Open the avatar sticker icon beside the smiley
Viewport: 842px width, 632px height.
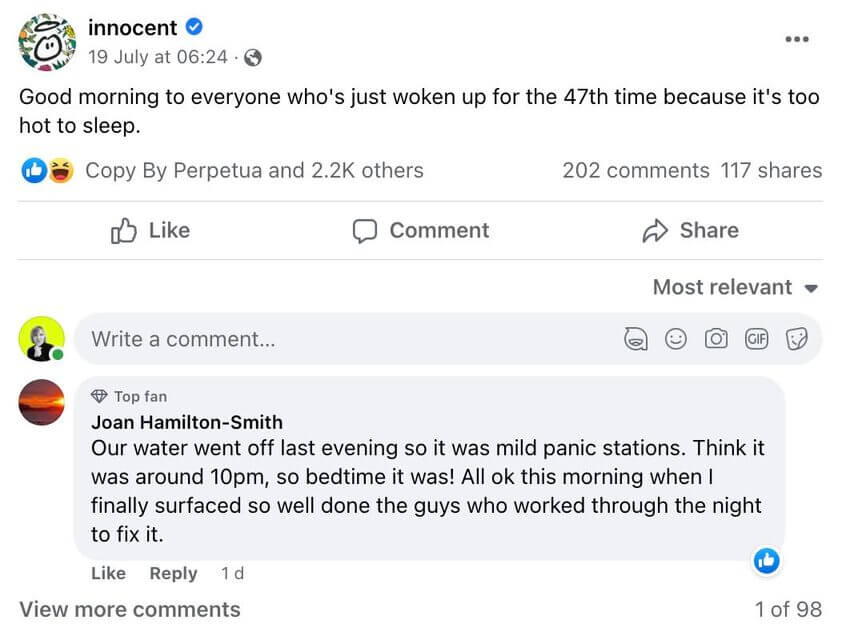coord(634,338)
